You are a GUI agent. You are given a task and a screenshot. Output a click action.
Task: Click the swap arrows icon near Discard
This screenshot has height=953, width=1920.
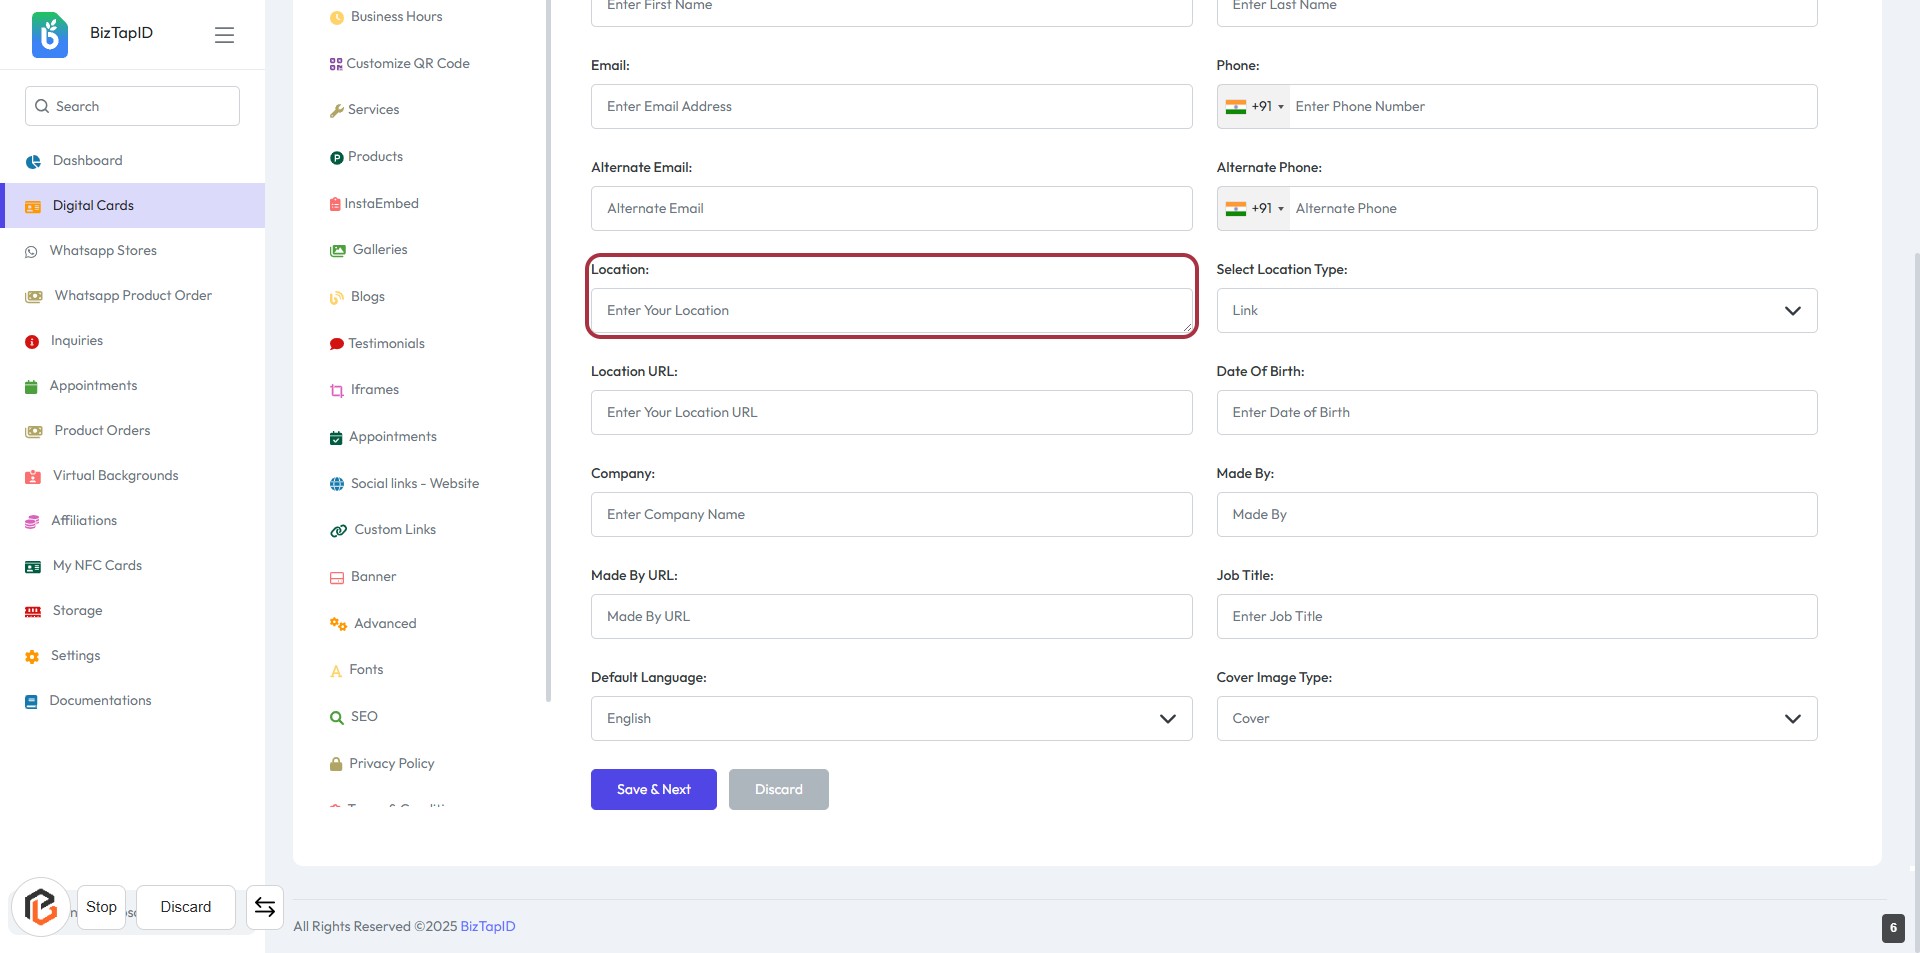pos(265,907)
